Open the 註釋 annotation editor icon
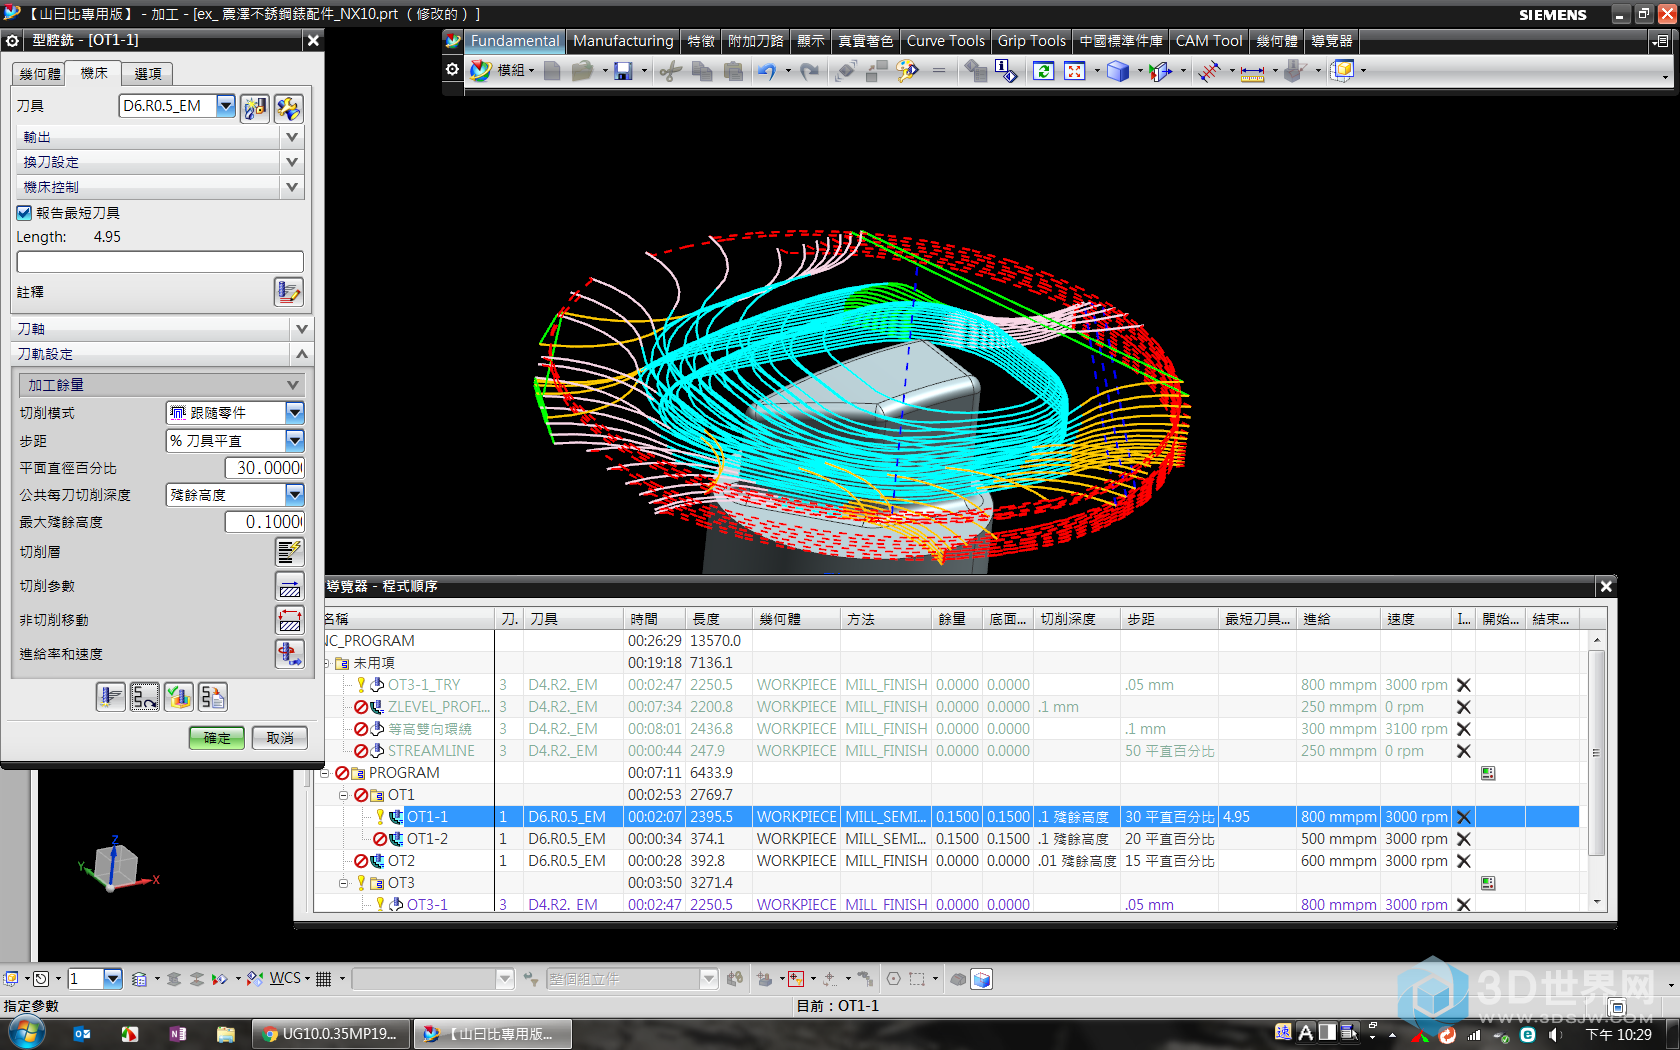This screenshot has width=1680, height=1050. [x=289, y=292]
